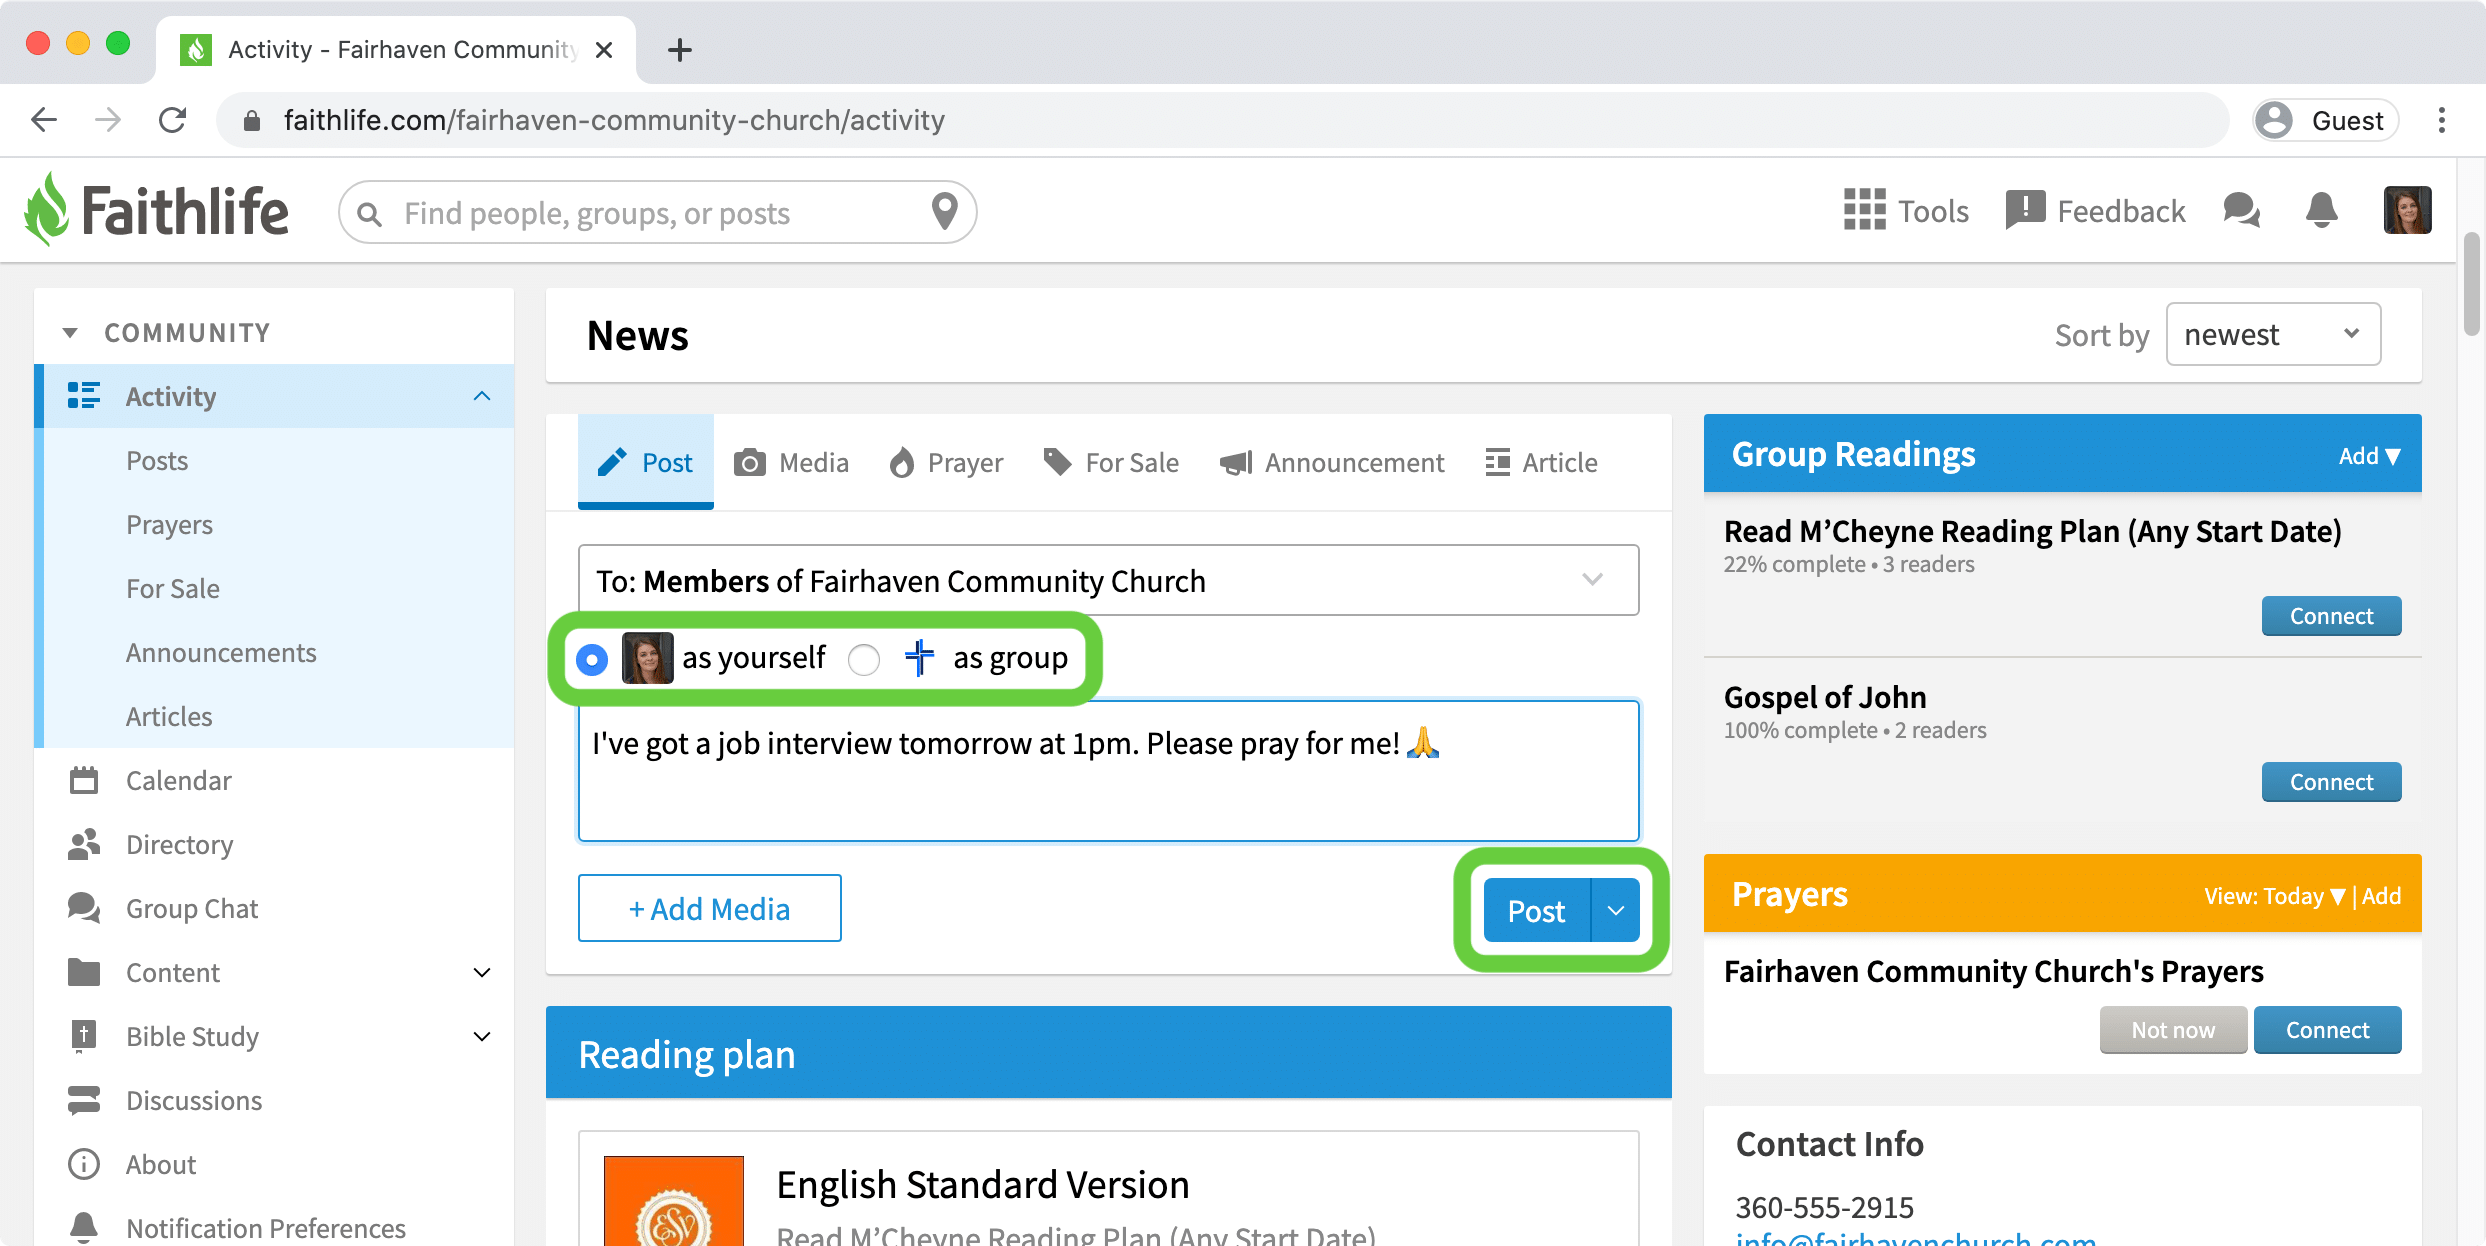Click the search magnifier icon

pyautogui.click(x=369, y=214)
